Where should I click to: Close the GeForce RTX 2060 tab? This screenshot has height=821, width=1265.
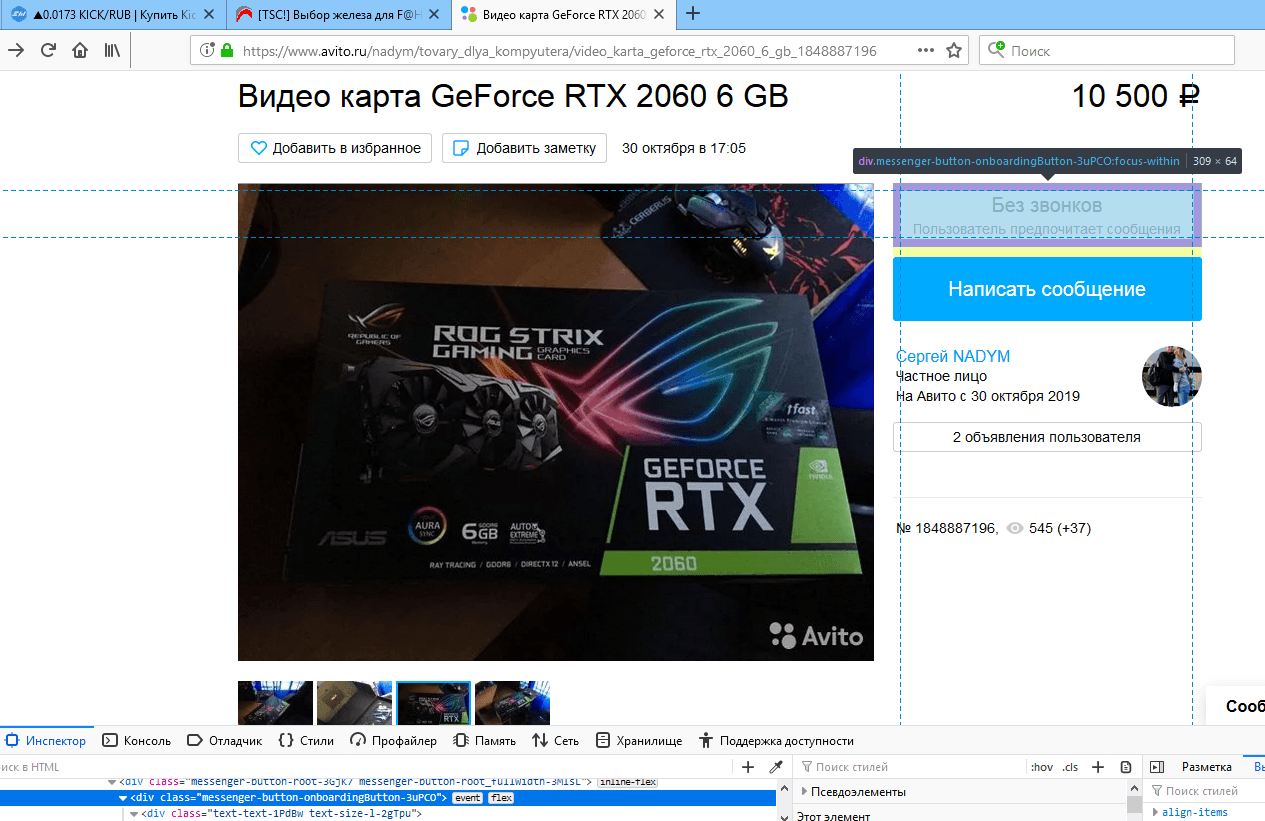[x=660, y=14]
